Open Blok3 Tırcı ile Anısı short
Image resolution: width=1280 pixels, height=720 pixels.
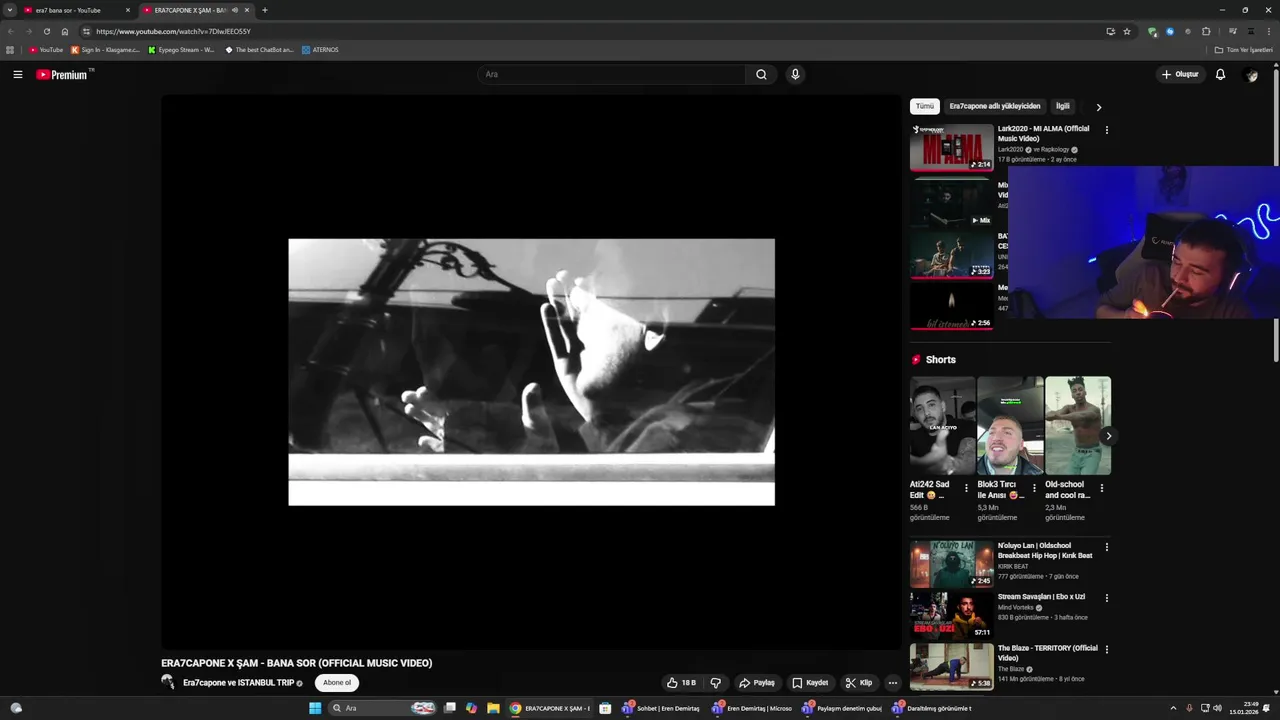1010,425
